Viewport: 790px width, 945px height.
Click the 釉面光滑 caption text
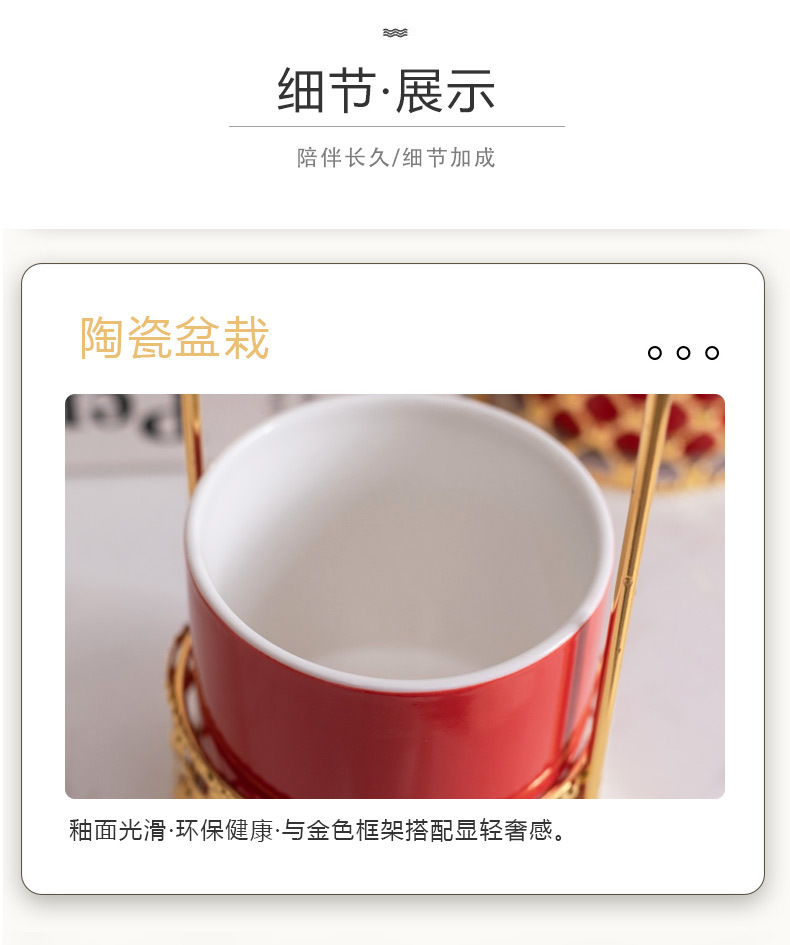click(x=118, y=830)
